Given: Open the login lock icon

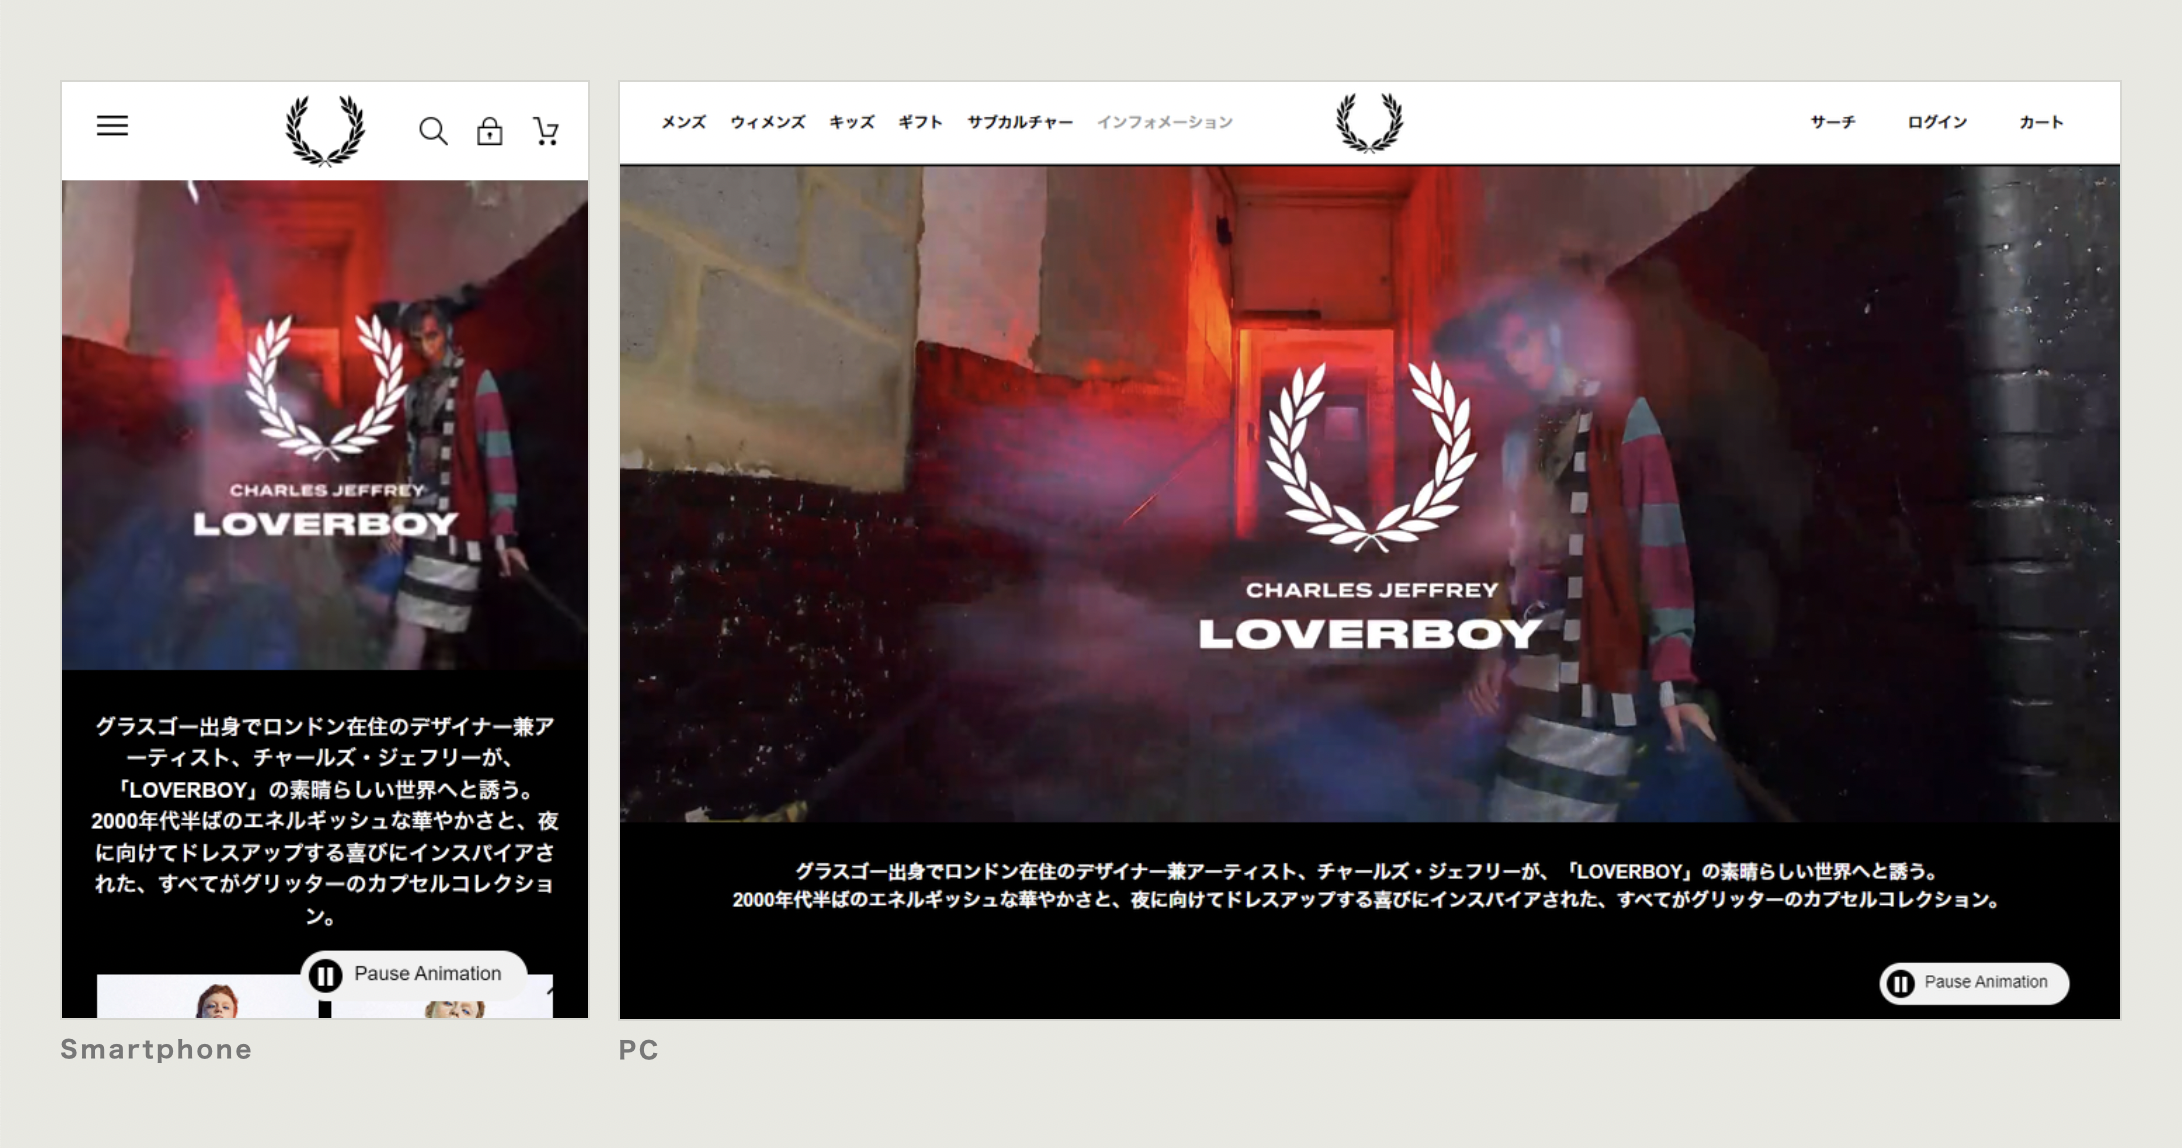Looking at the screenshot, I should 489,131.
